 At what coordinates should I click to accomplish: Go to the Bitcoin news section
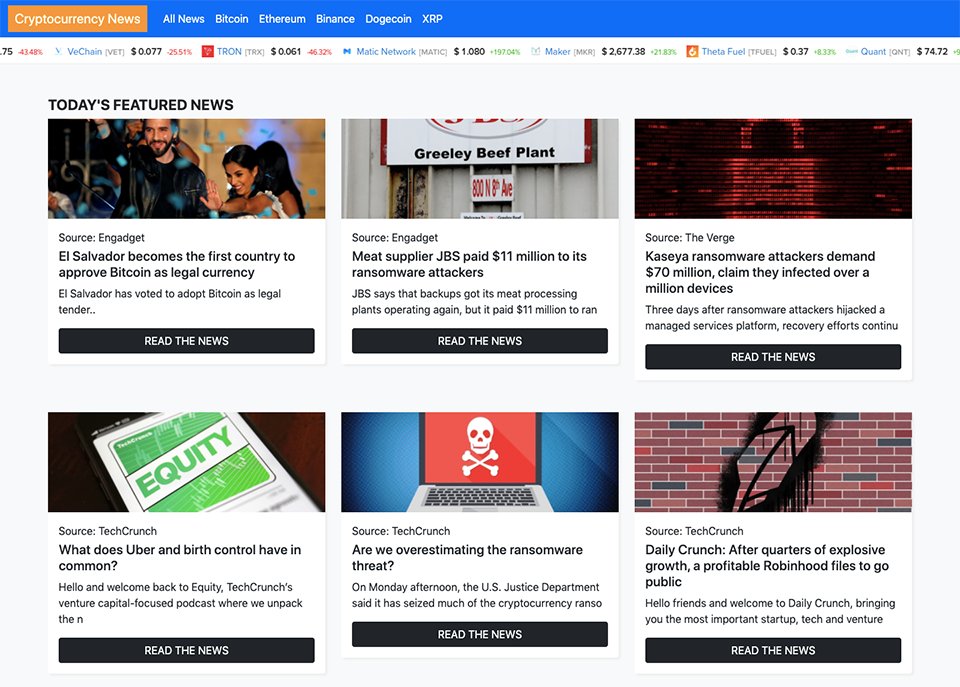231,19
